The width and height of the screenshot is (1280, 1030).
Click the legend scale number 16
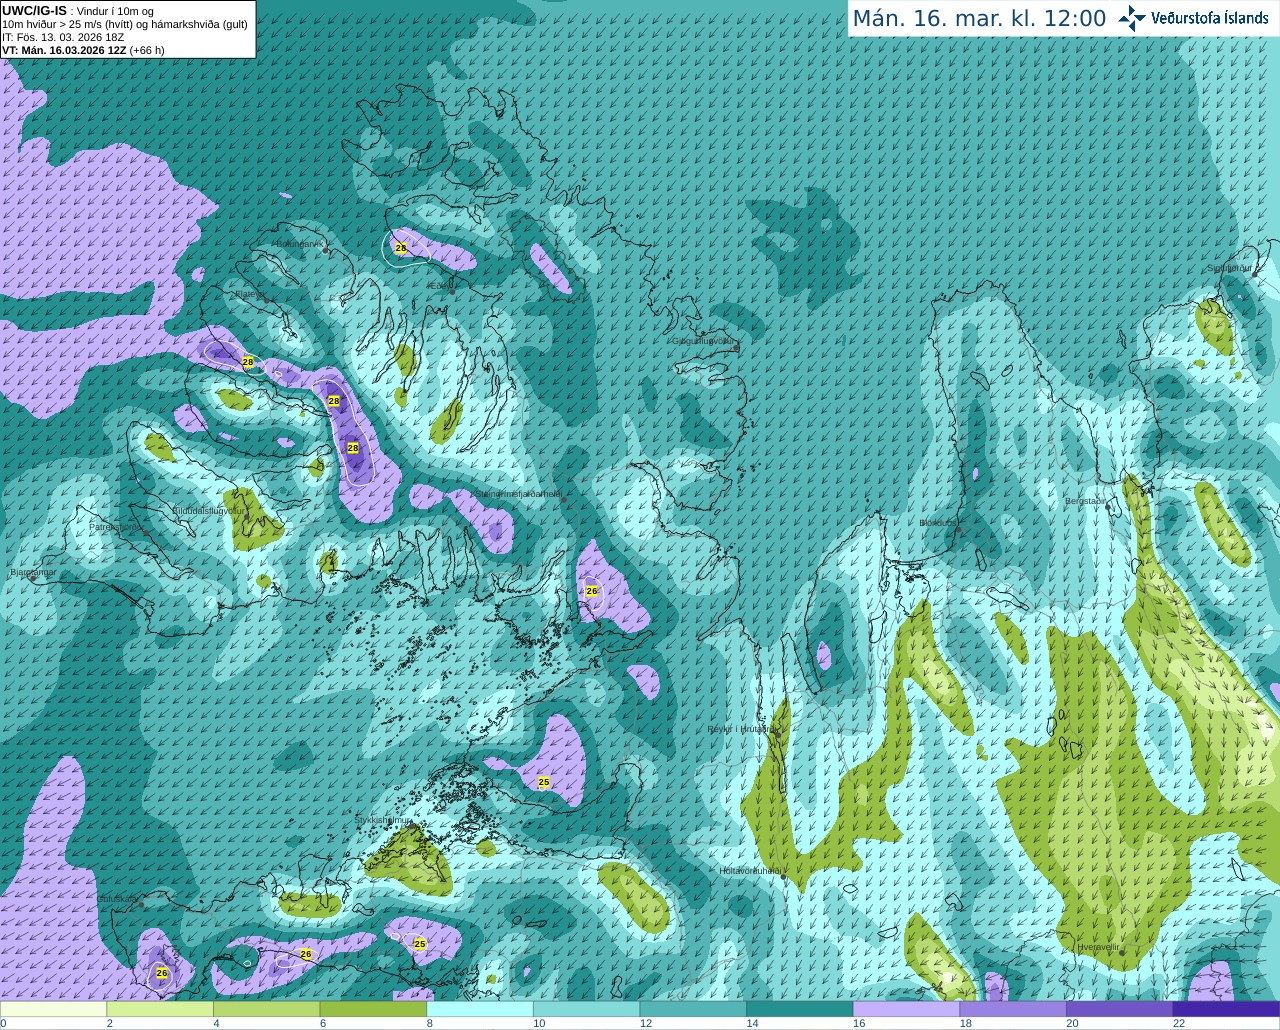[859, 1023]
